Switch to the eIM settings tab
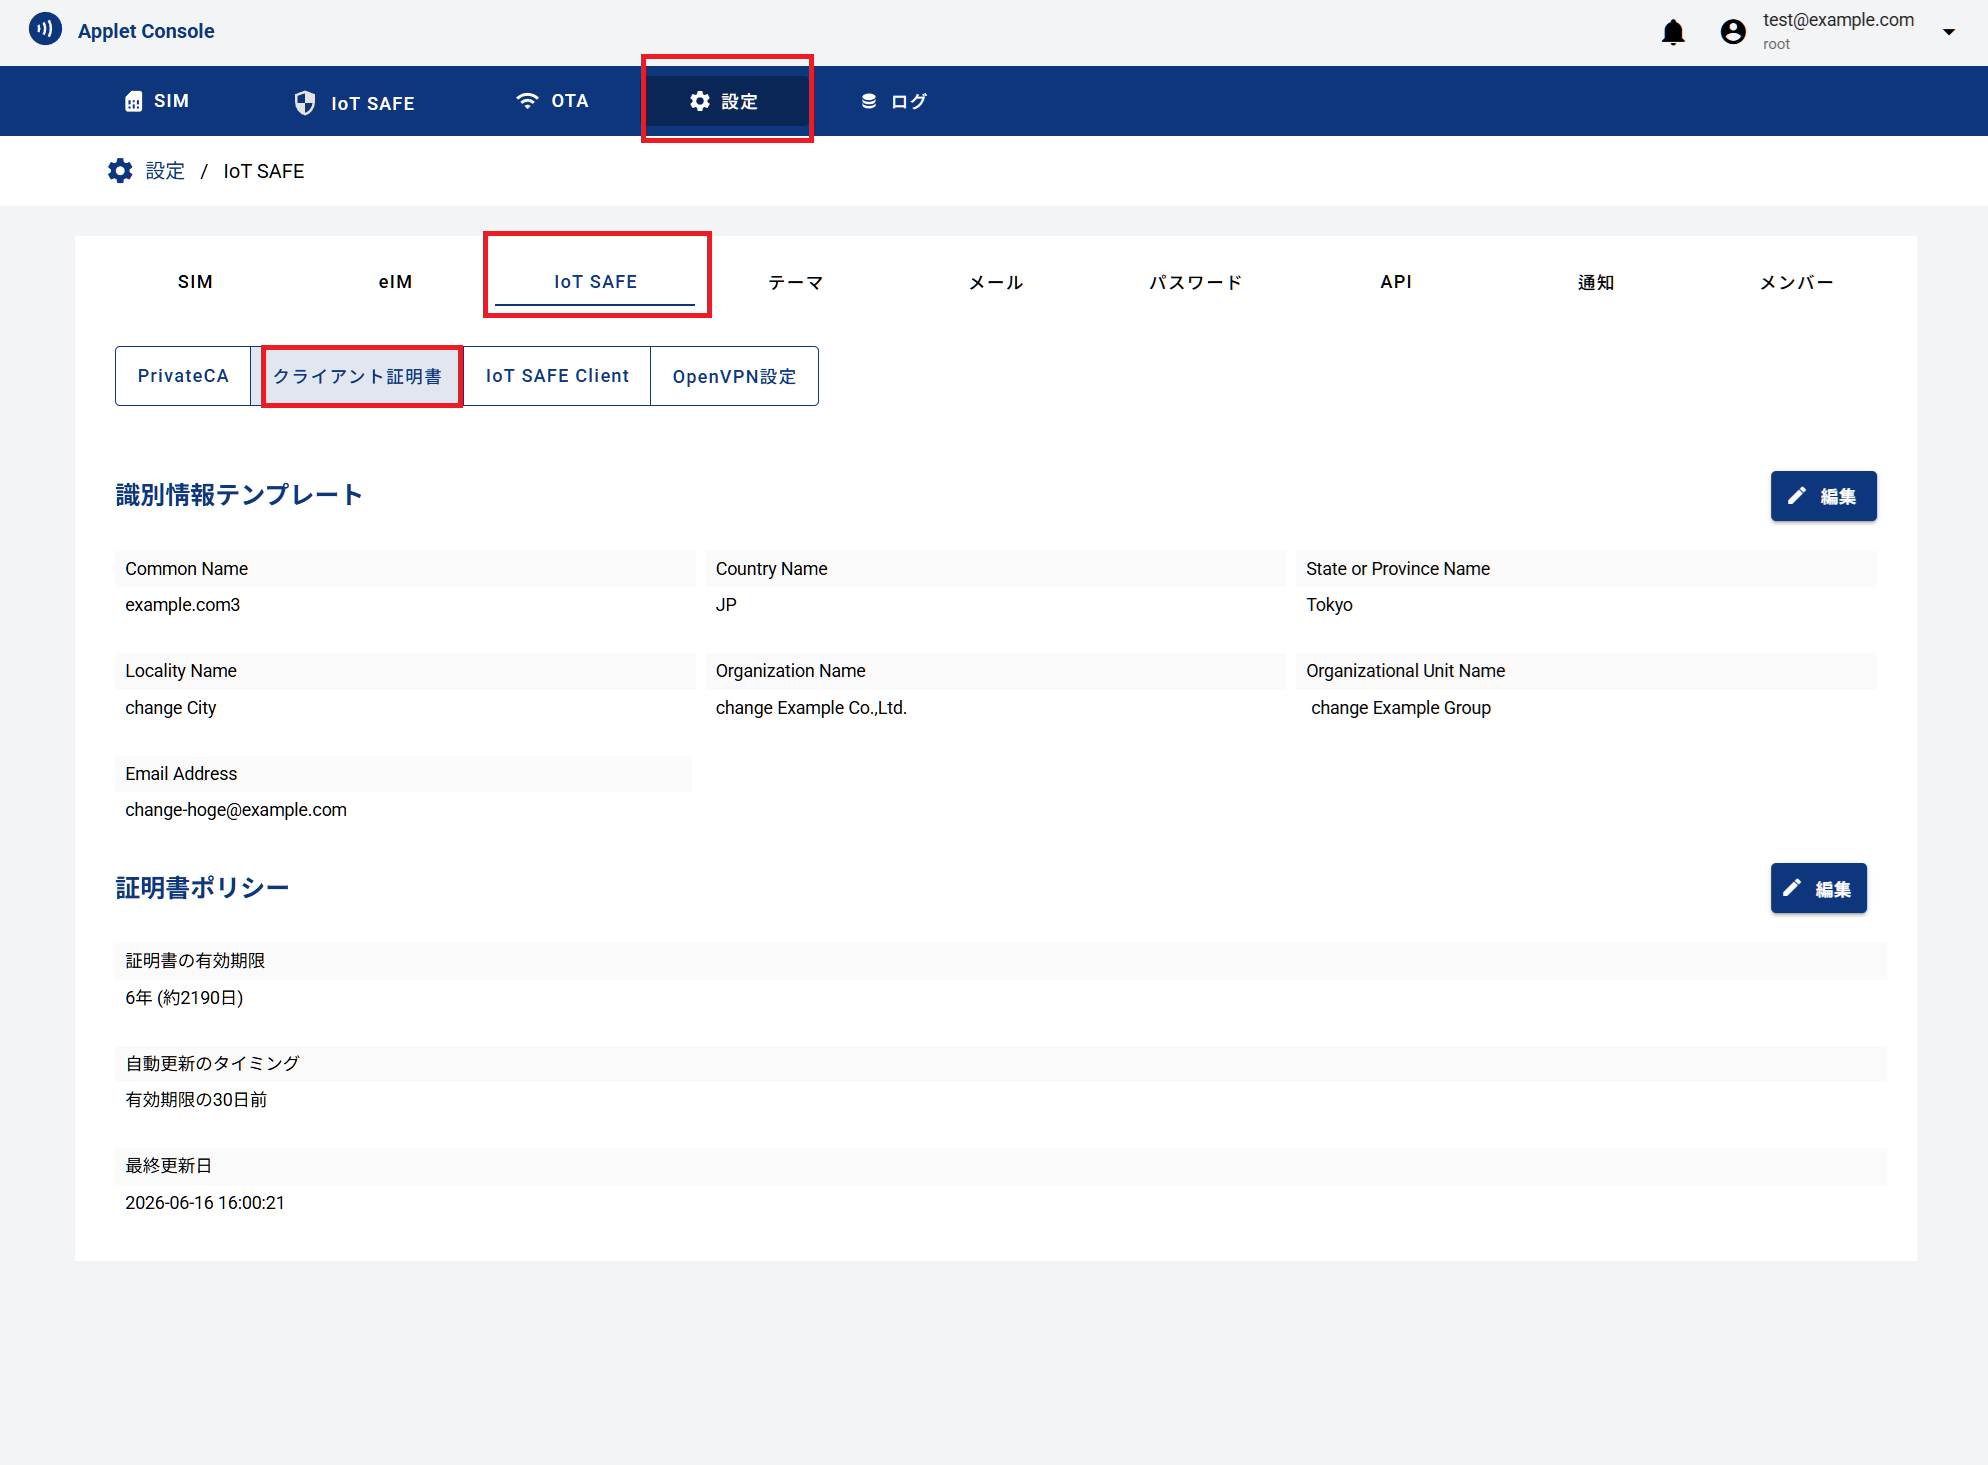The image size is (1988, 1465). point(396,282)
